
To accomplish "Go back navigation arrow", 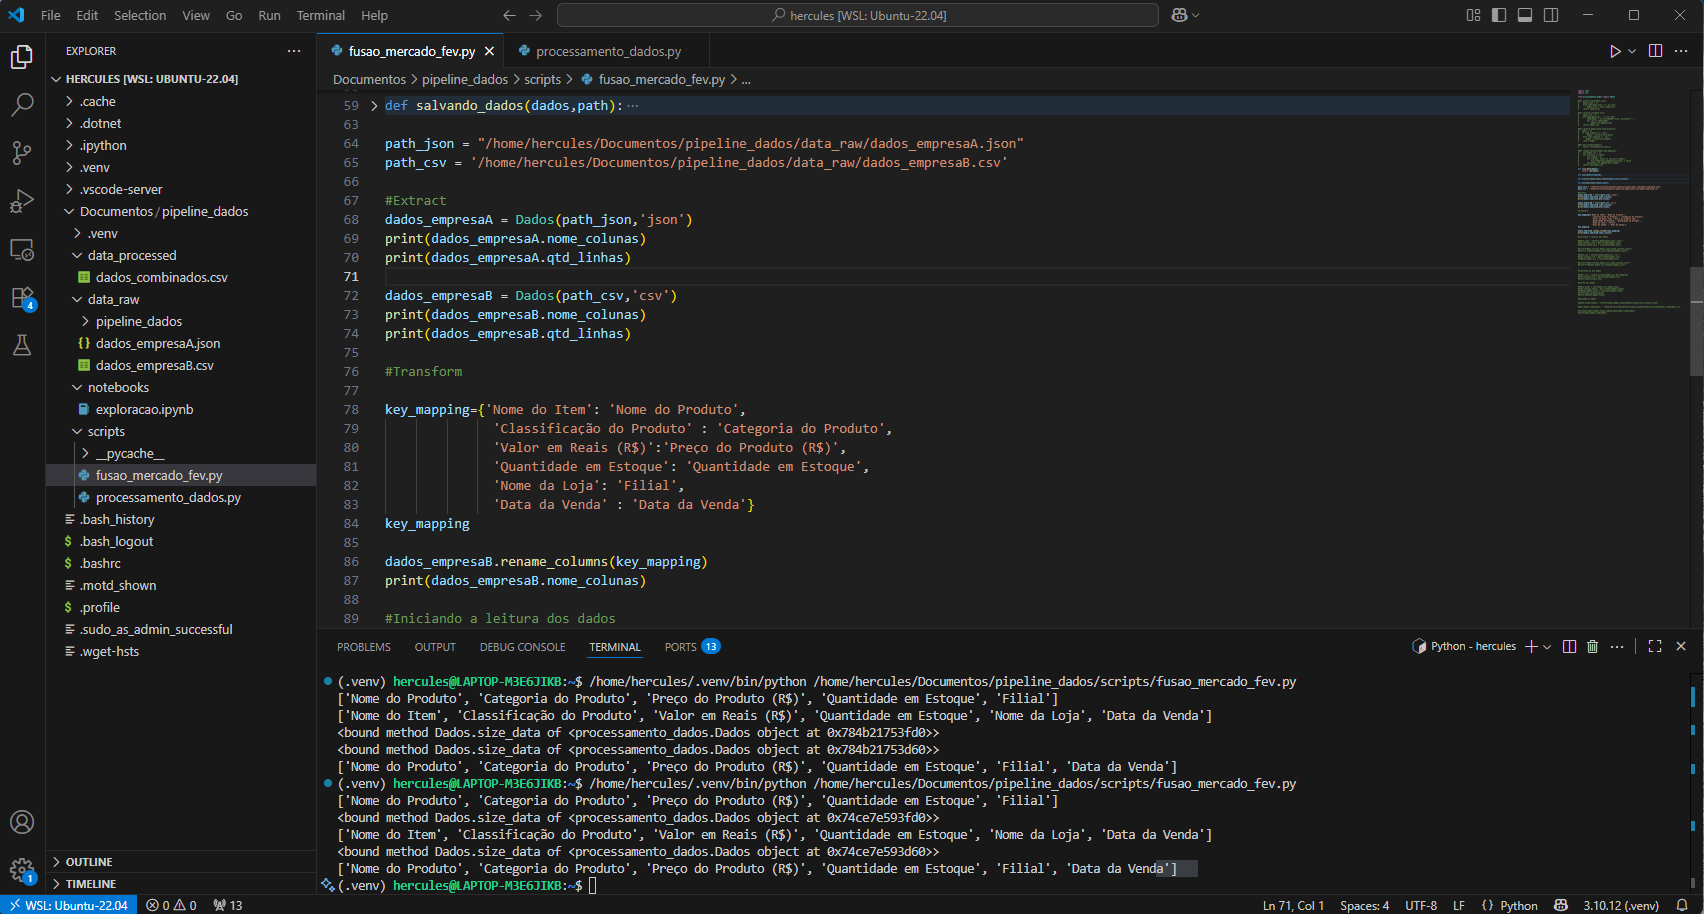I will (x=509, y=15).
